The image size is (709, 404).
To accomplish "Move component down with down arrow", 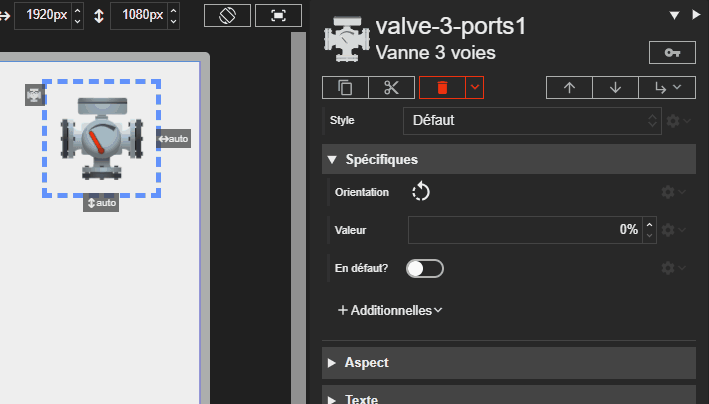I will click(x=615, y=87).
